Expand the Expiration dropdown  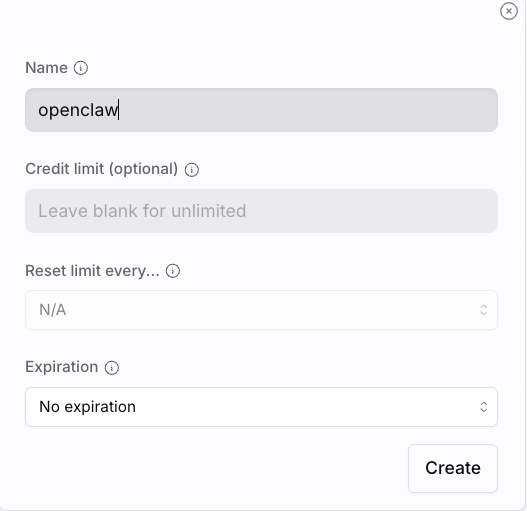[261, 407]
